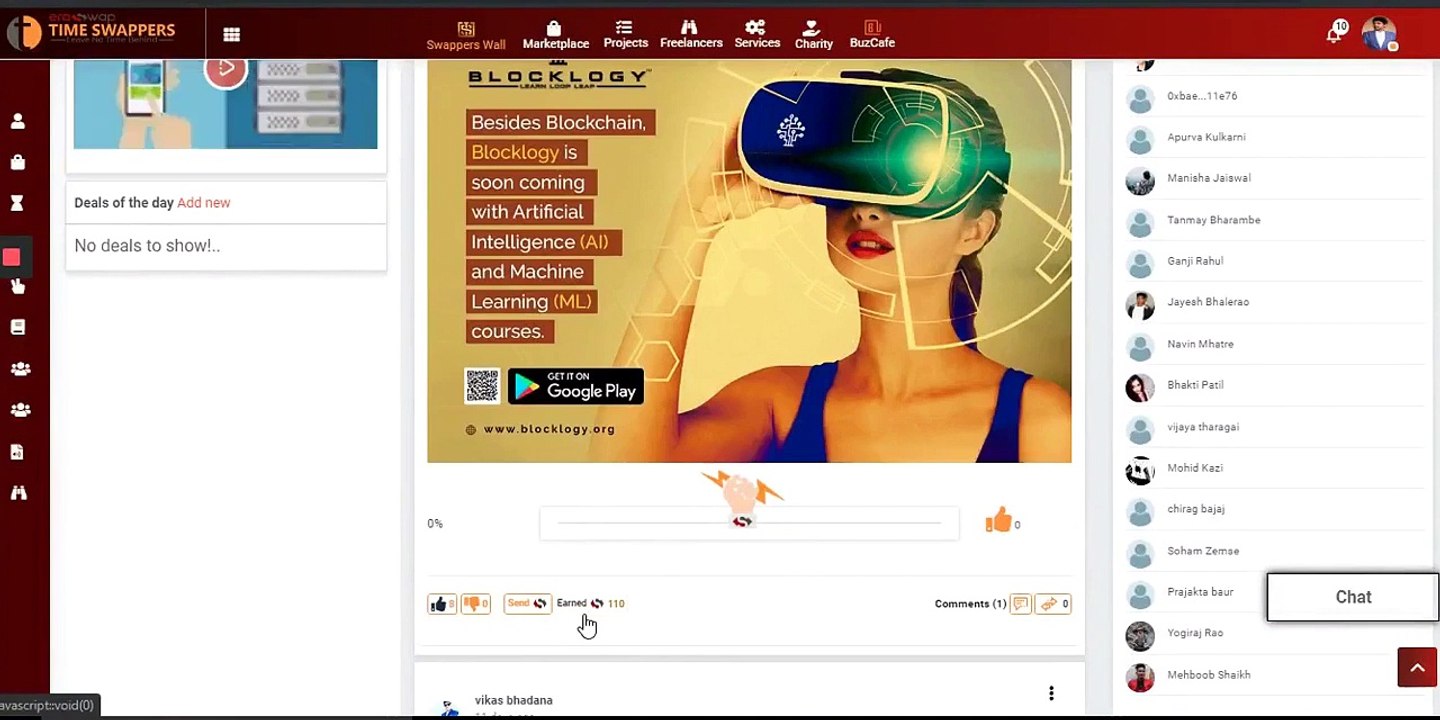Click the Google Play badge in post
This screenshot has width=1440, height=720.
(x=576, y=387)
